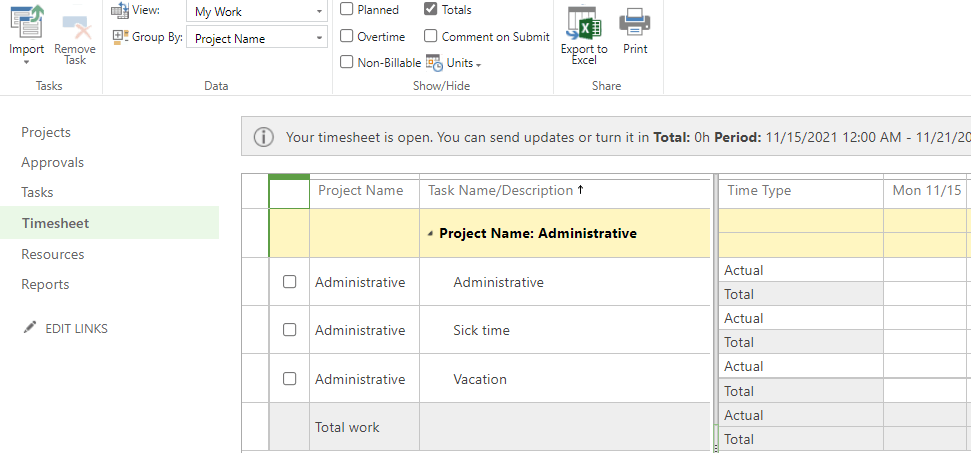Click the Vacation task name

point(480,379)
